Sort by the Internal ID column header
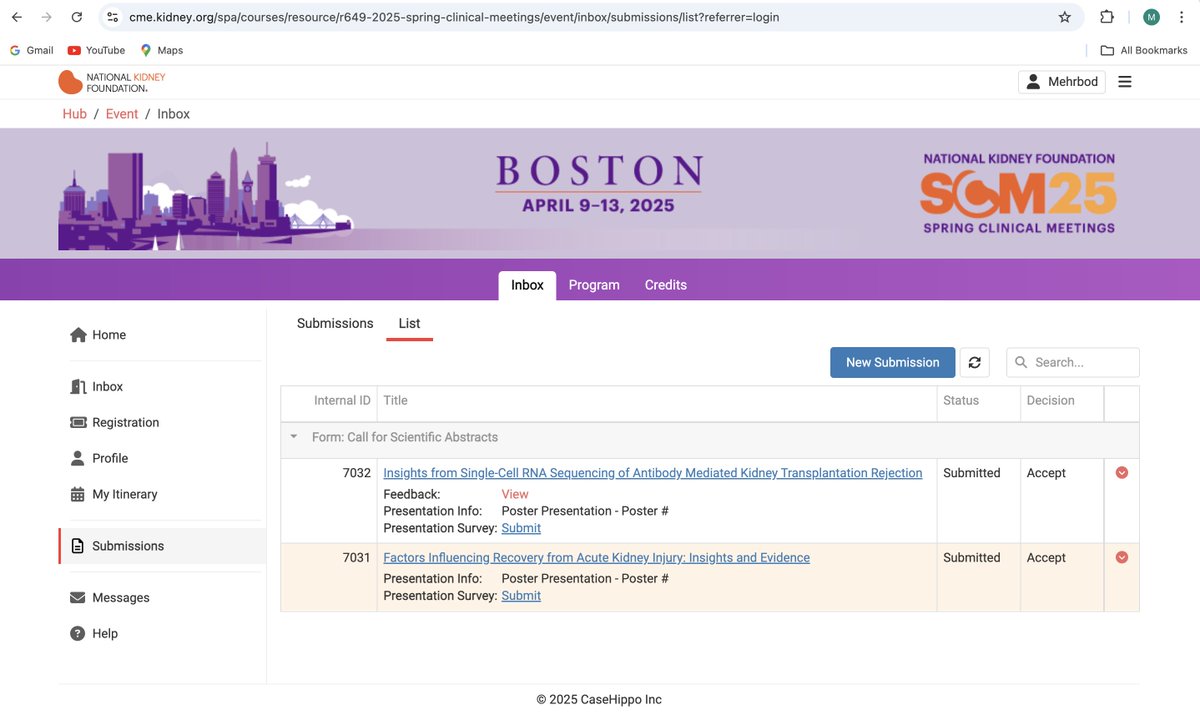 tap(342, 400)
